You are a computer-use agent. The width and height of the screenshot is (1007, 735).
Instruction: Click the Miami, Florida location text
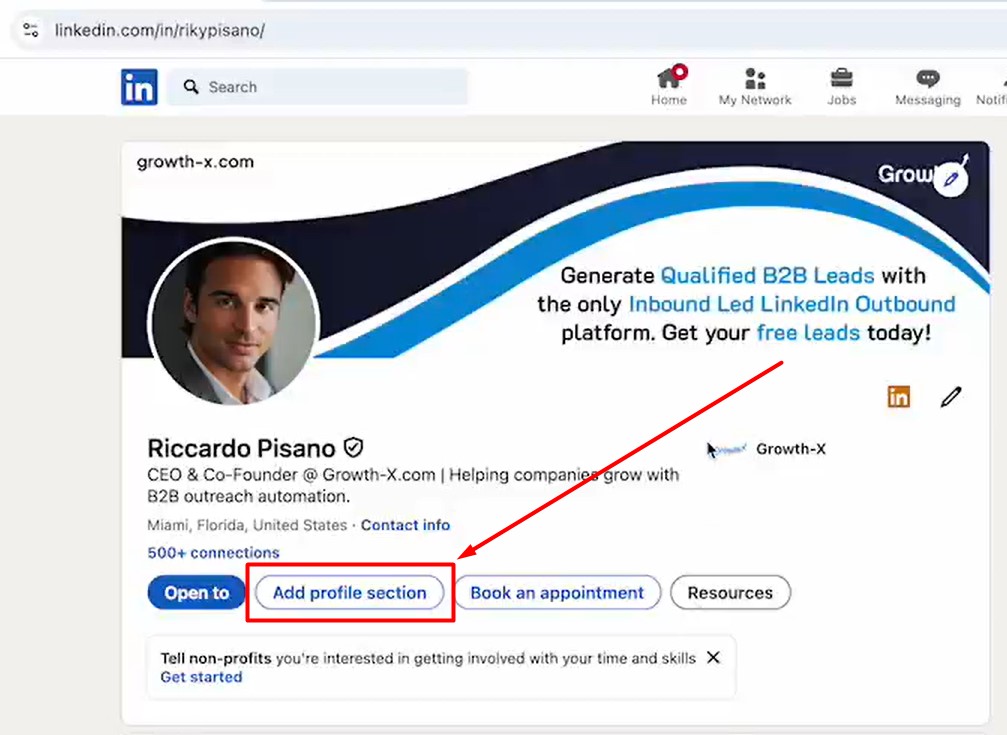coord(247,525)
